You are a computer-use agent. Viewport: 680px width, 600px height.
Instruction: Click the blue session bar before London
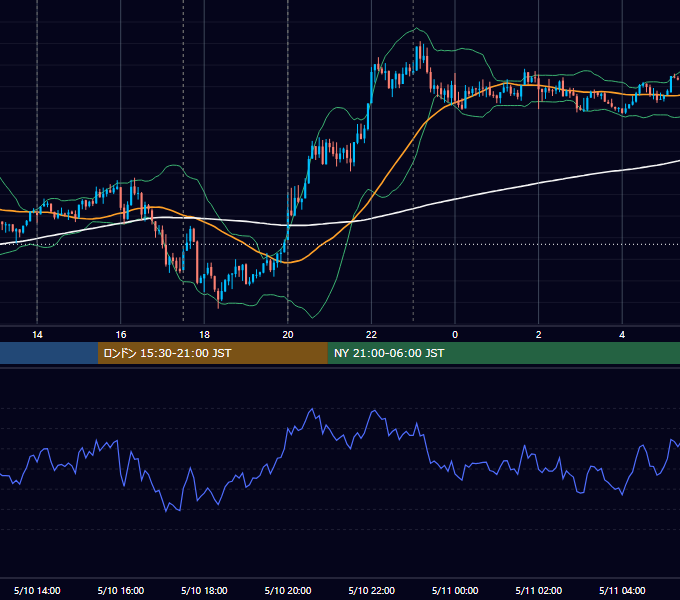coord(49,353)
